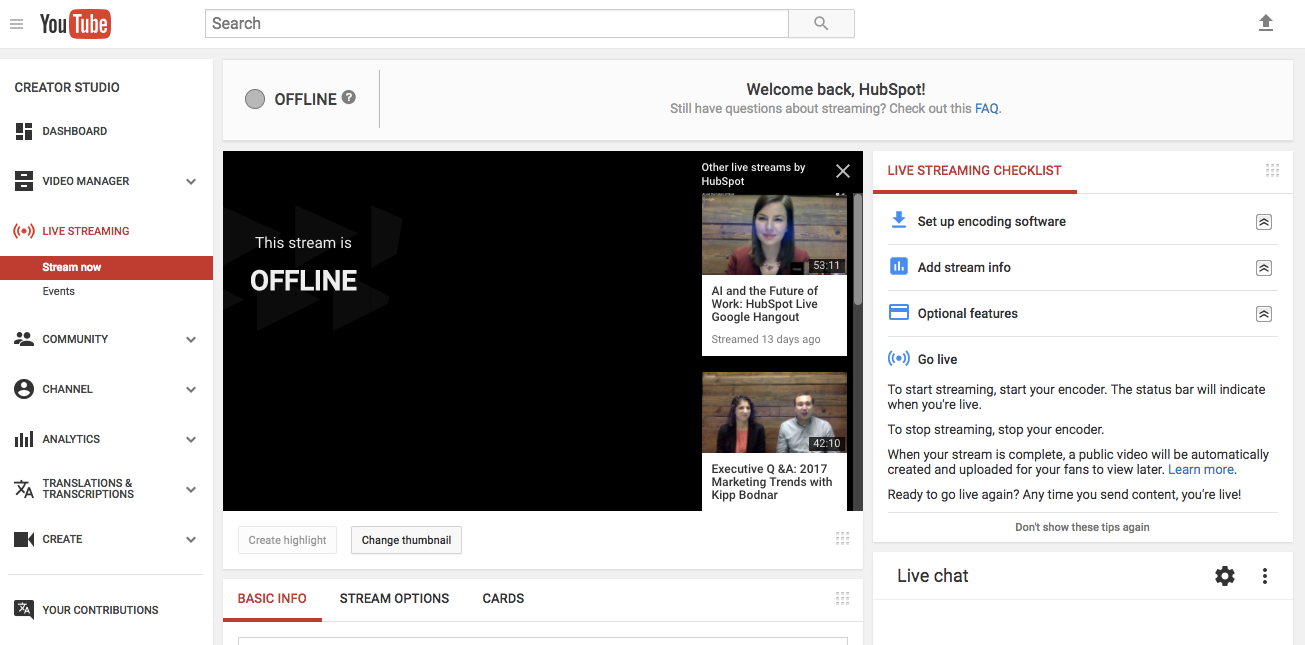
Task: Expand the Community sidebar section
Action: pos(191,340)
